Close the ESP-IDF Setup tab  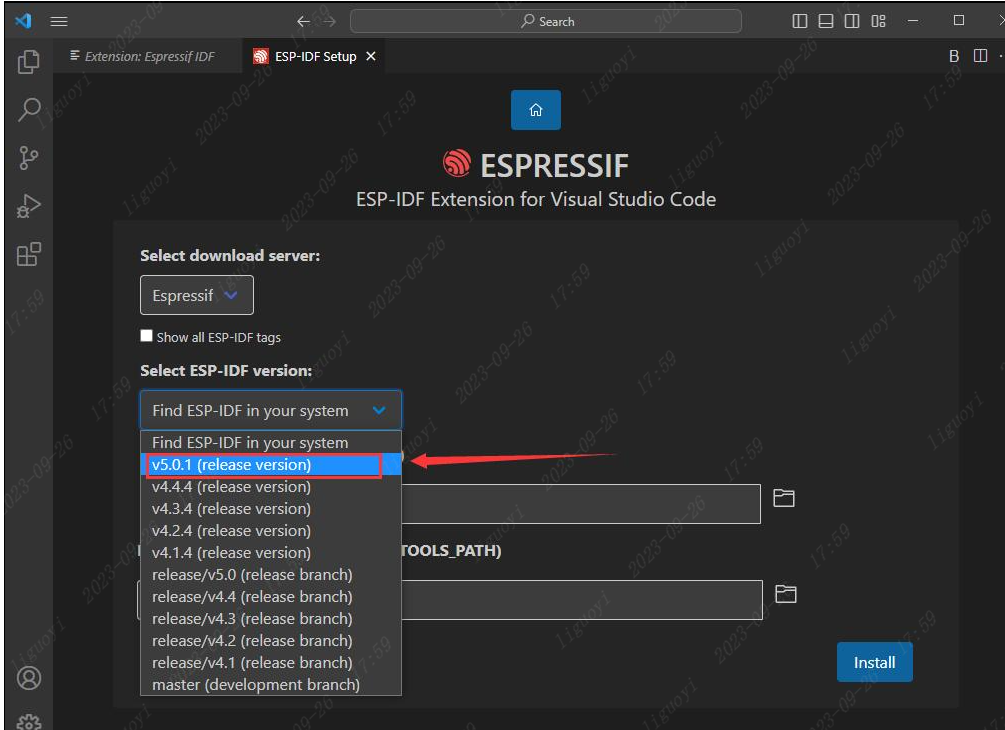pyautogui.click(x=370, y=56)
